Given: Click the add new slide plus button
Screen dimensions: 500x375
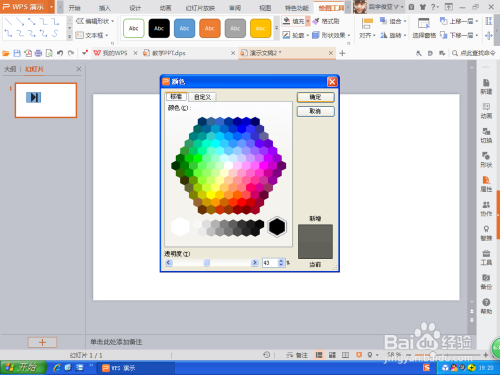Looking at the screenshot, I should tap(42, 342).
